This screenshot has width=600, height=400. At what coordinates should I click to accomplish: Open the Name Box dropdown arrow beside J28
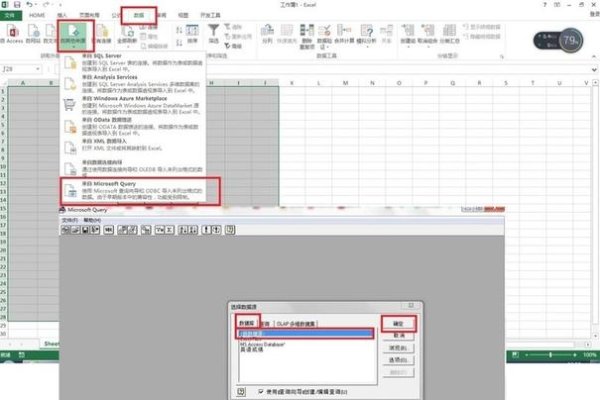click(38, 69)
